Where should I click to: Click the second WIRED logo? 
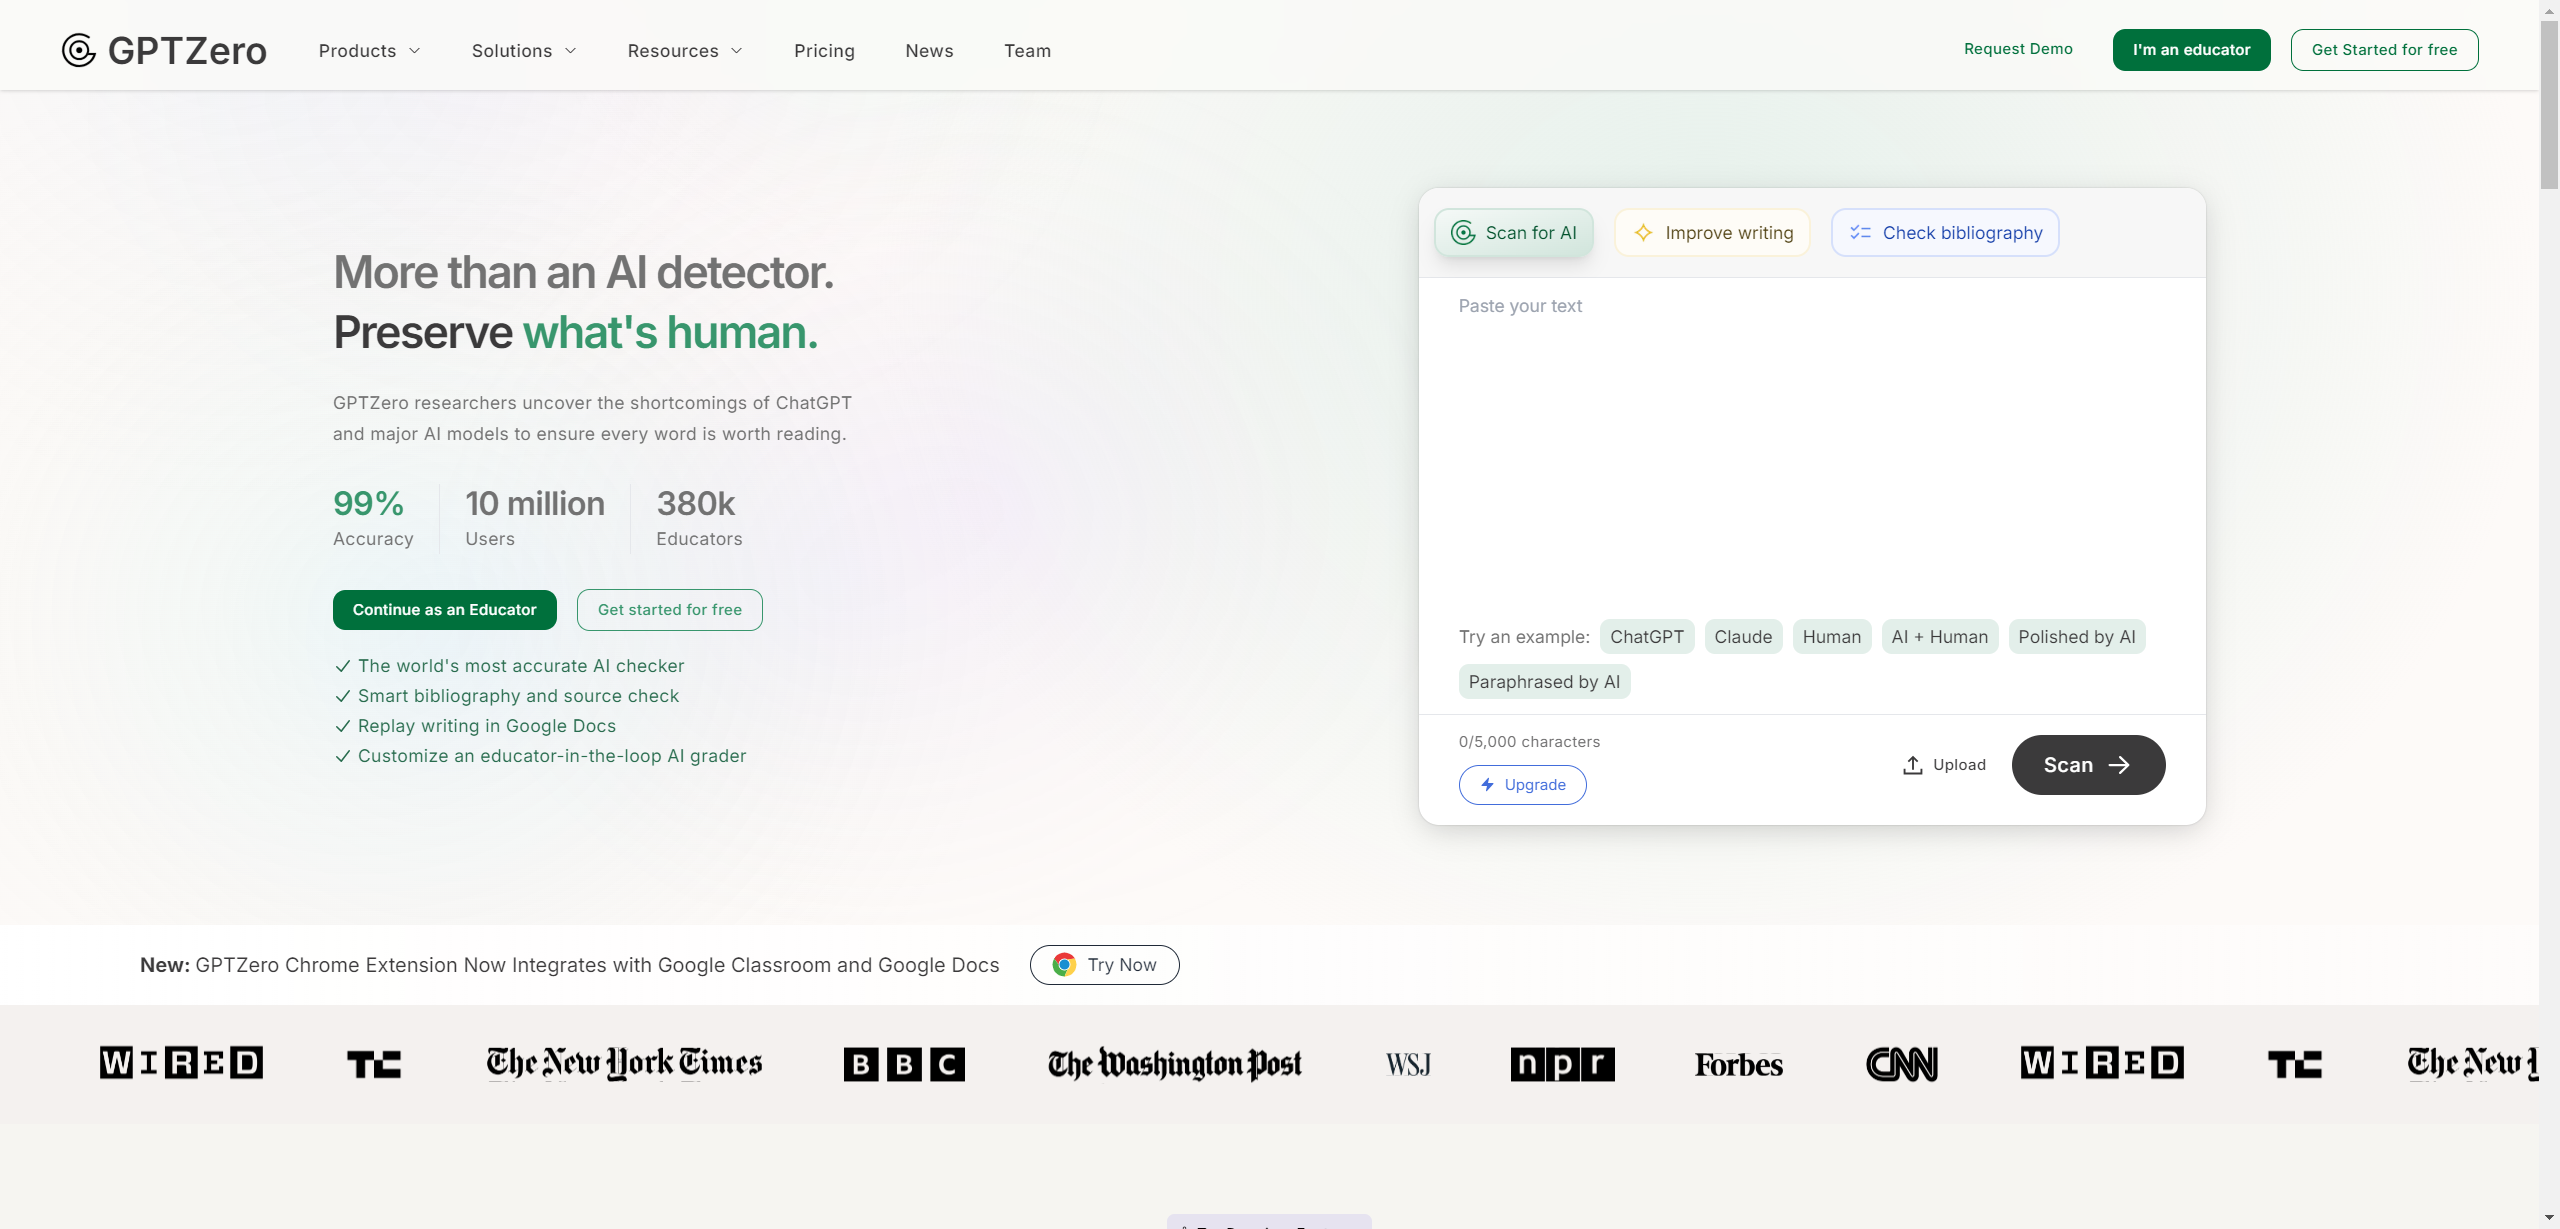[2102, 1063]
